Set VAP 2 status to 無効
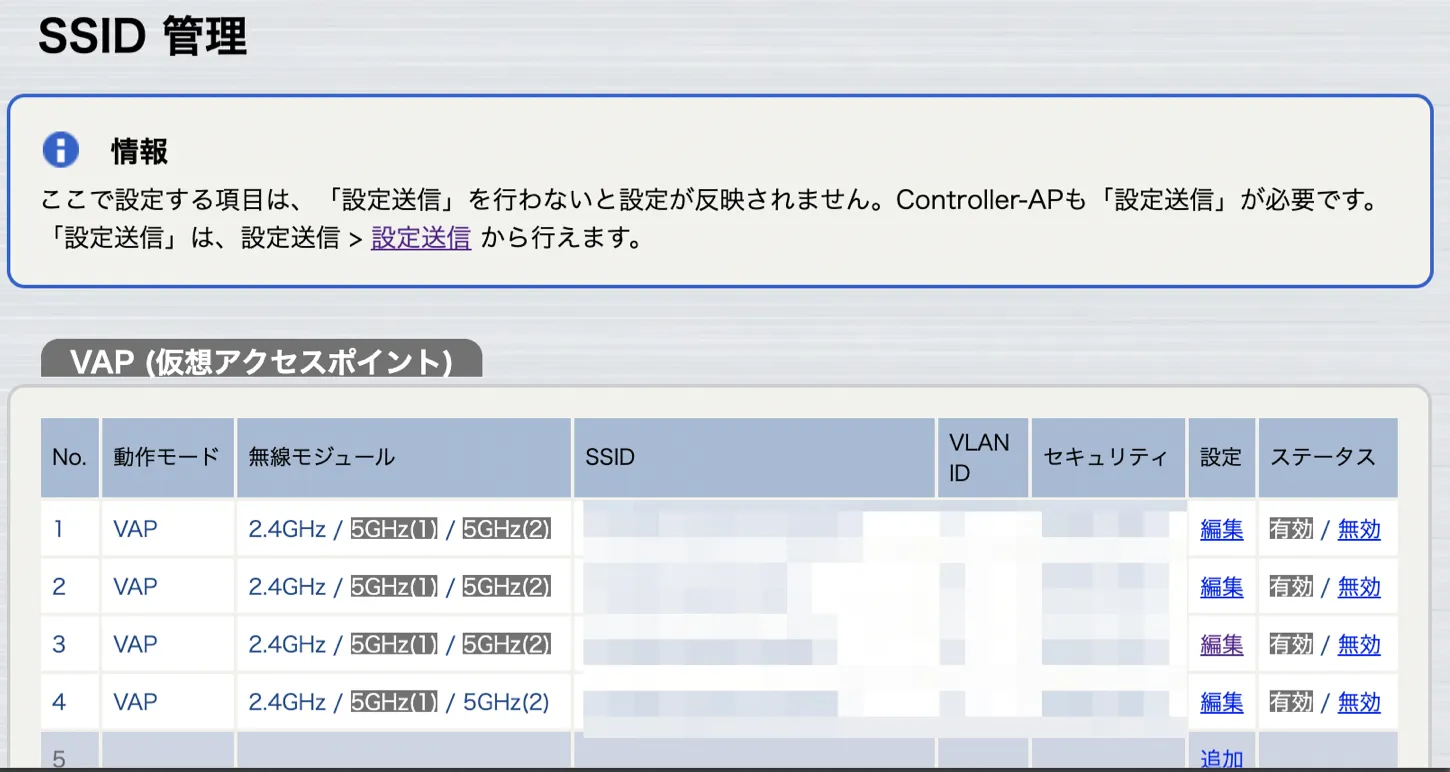The image size is (1450, 772). [x=1358, y=587]
